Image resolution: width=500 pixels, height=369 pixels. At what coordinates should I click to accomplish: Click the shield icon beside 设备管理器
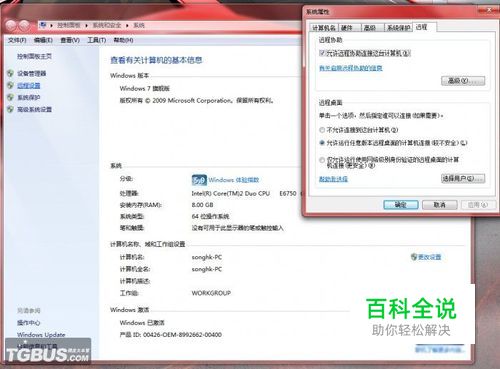pyautogui.click(x=11, y=73)
